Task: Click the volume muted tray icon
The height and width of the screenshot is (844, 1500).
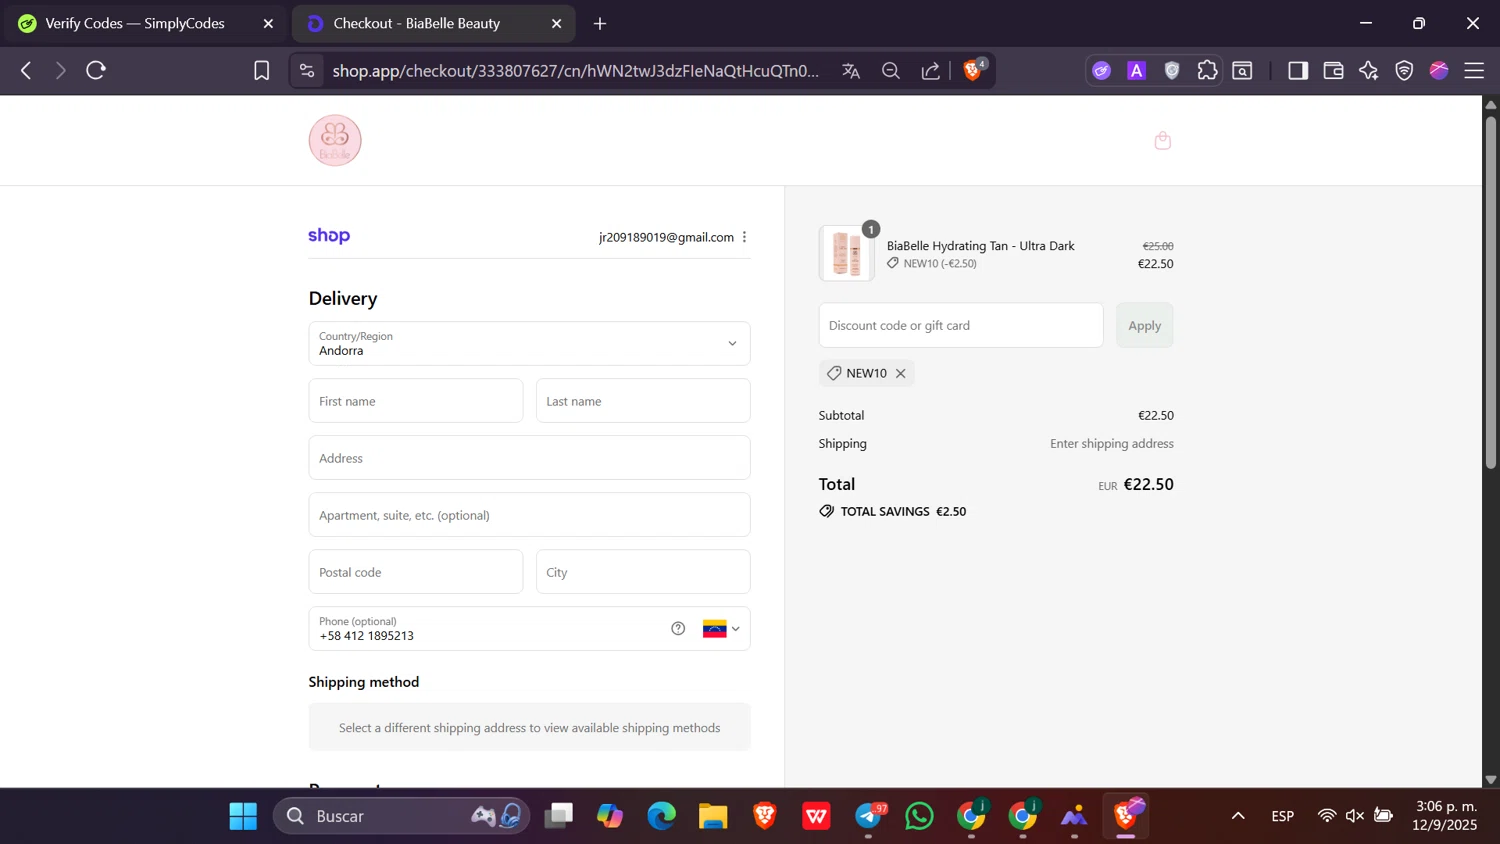Action: 1355,816
